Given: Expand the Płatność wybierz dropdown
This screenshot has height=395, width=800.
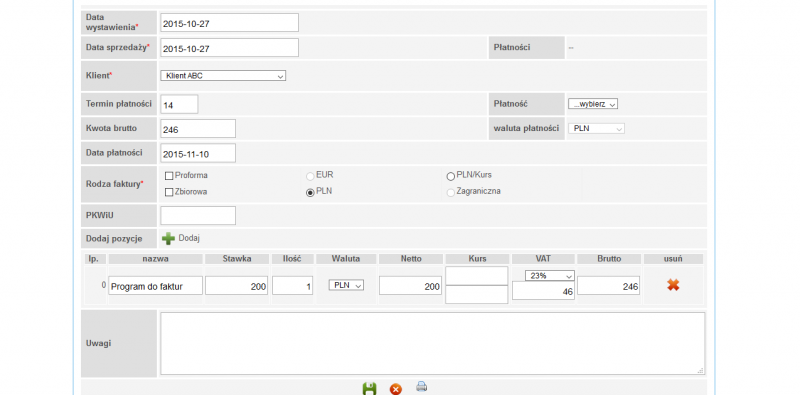Looking at the screenshot, I should coord(593,104).
